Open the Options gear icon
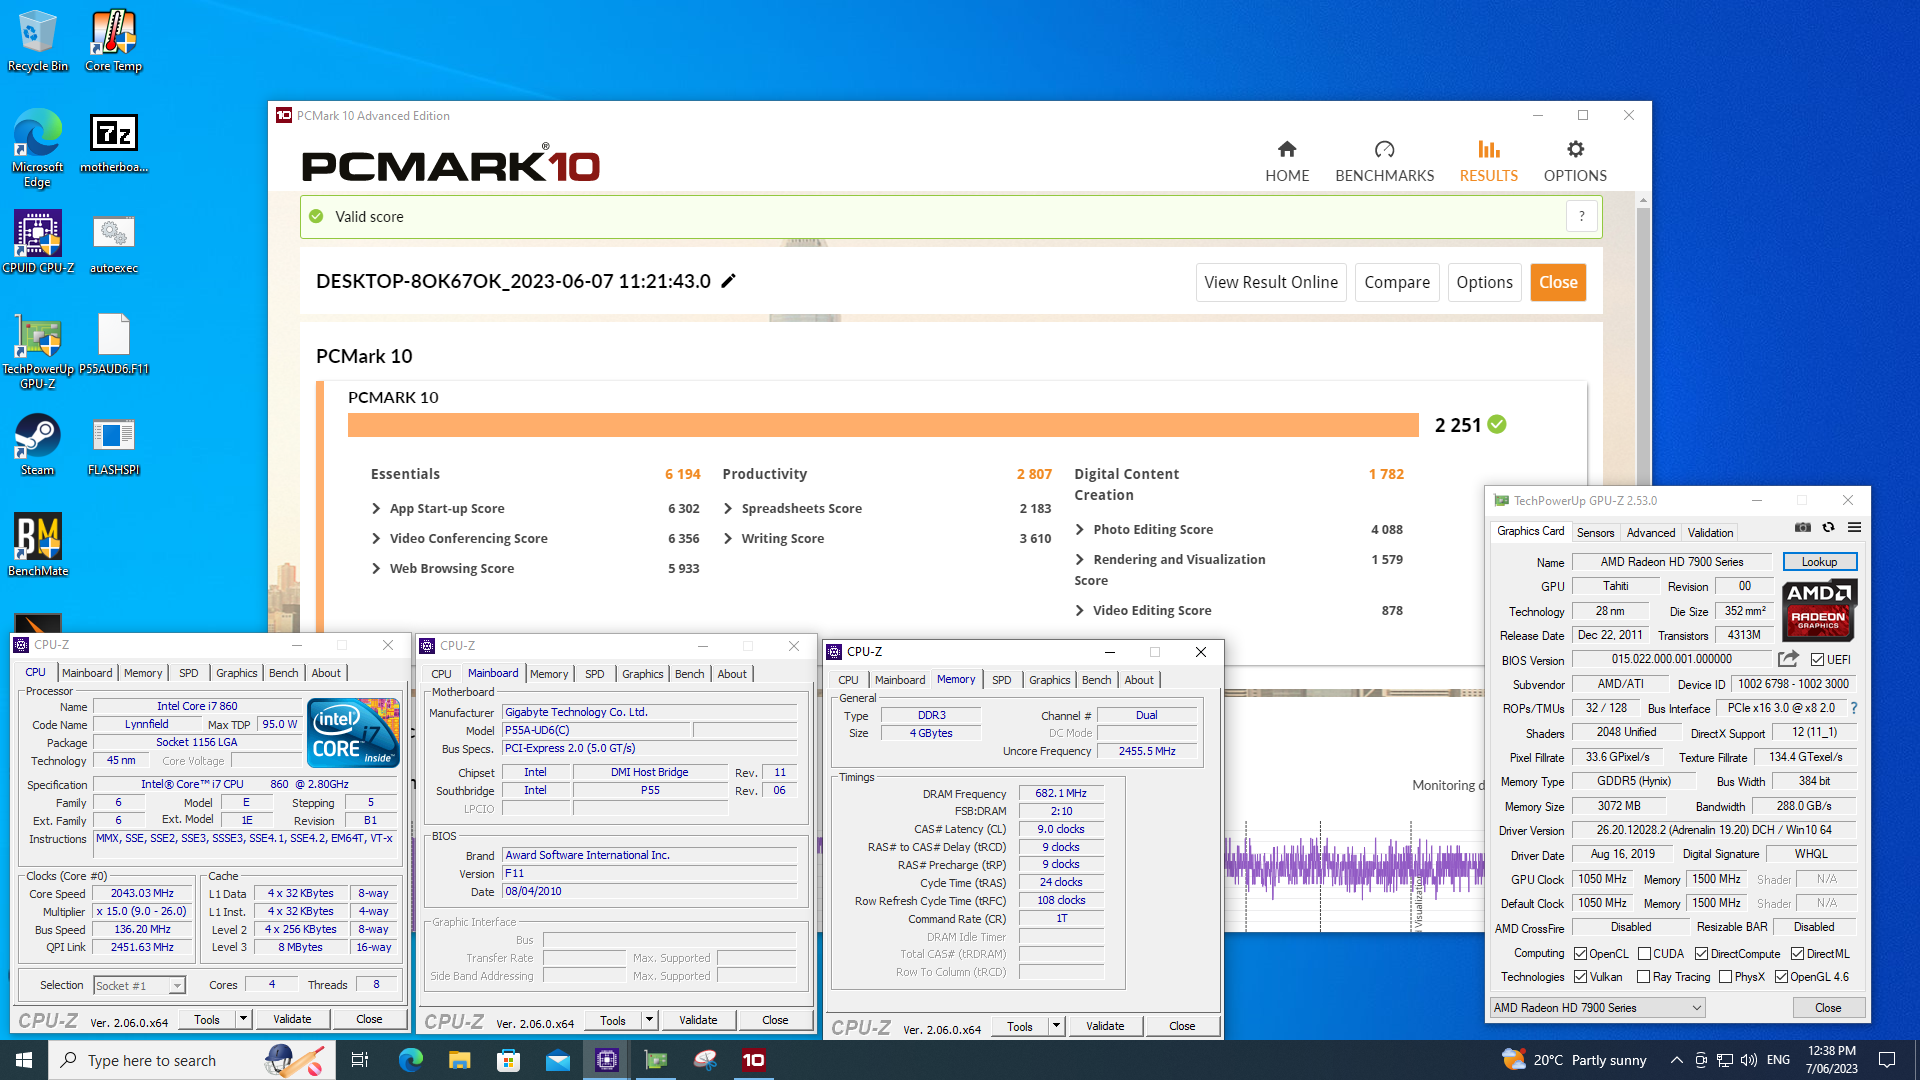Image resolution: width=1920 pixels, height=1080 pixels. click(1575, 149)
